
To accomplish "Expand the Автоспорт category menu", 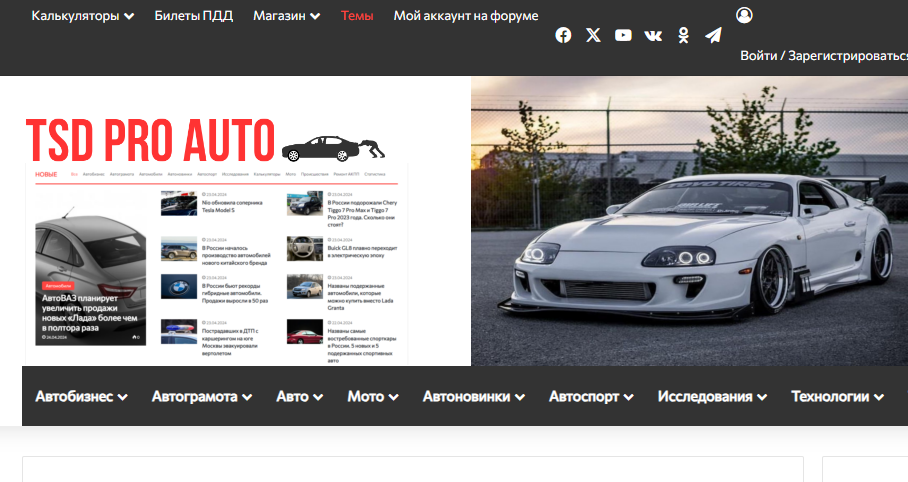I will [x=591, y=397].
